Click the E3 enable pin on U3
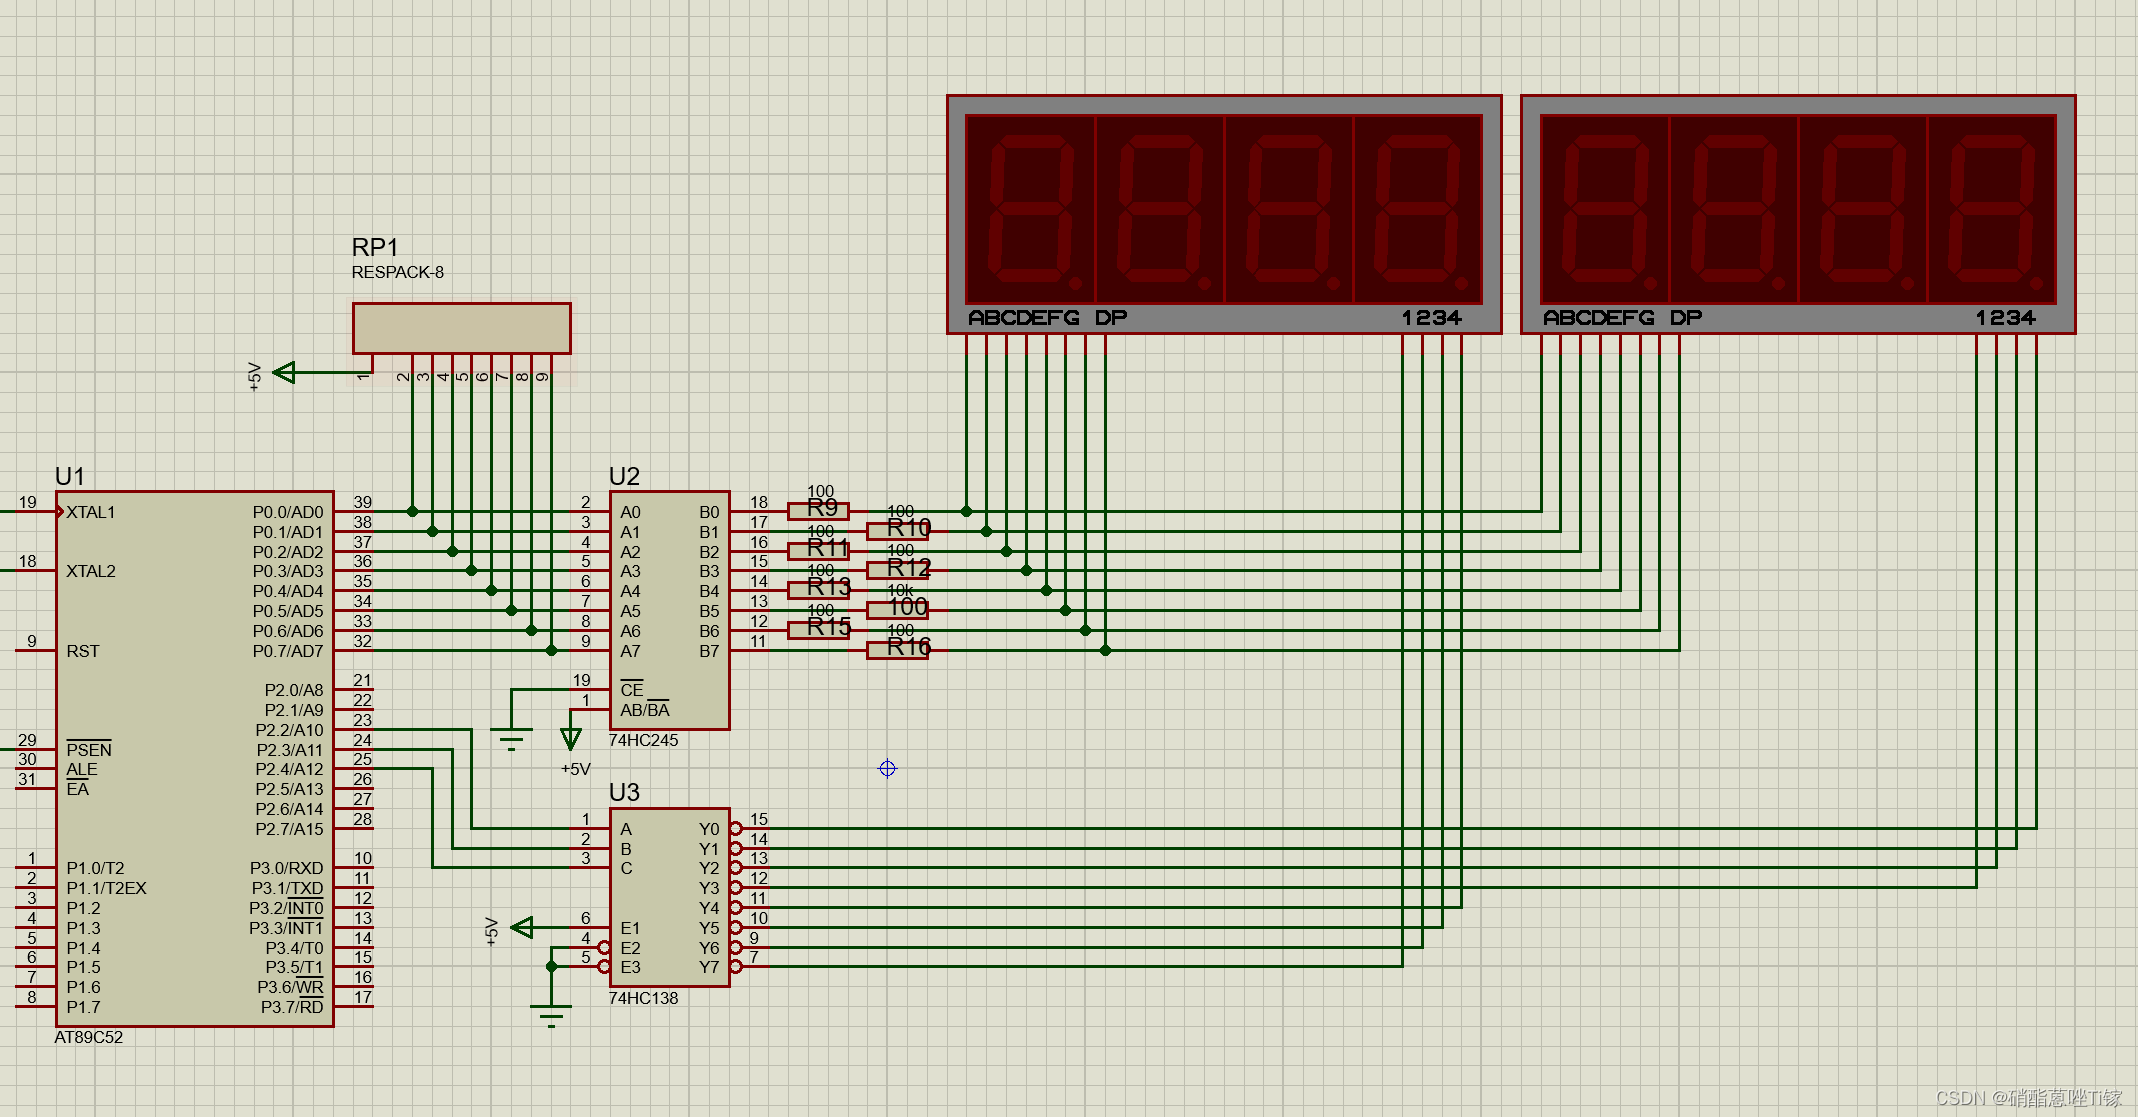The height and width of the screenshot is (1117, 2138). tap(630, 967)
